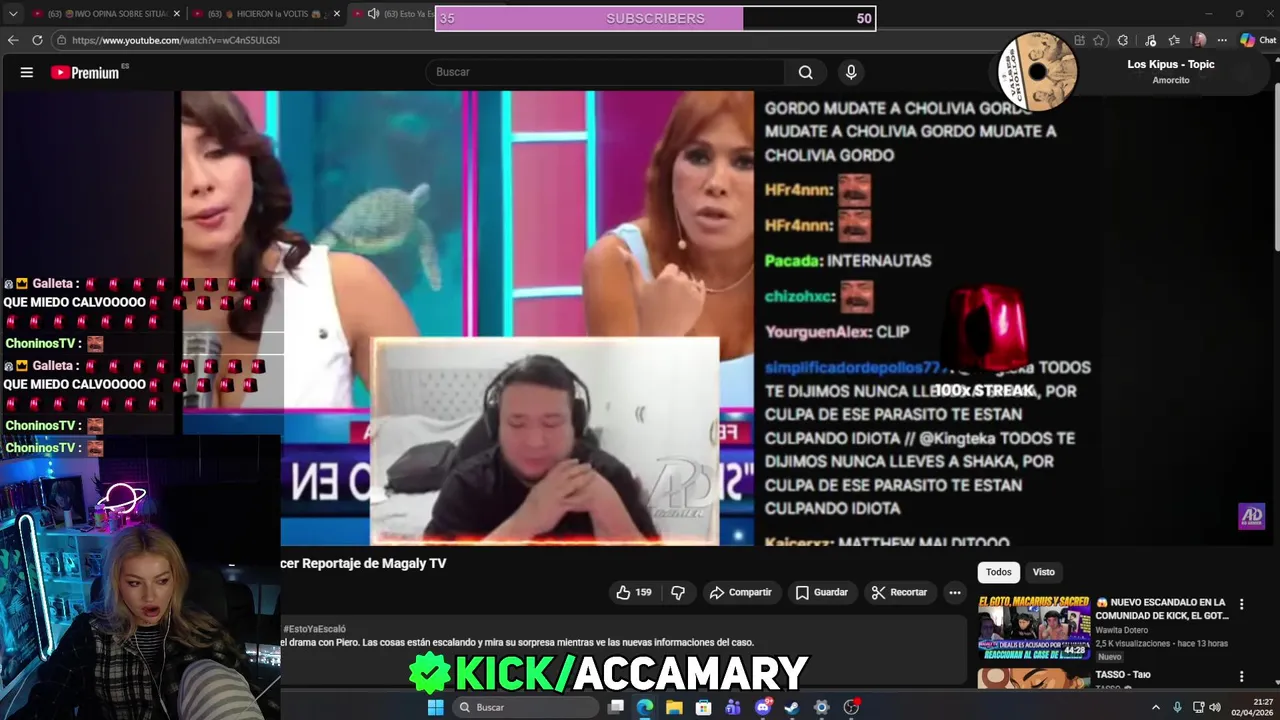Open Microsoft Store from the taskbar
This screenshot has height=720, width=1280.
(703, 707)
